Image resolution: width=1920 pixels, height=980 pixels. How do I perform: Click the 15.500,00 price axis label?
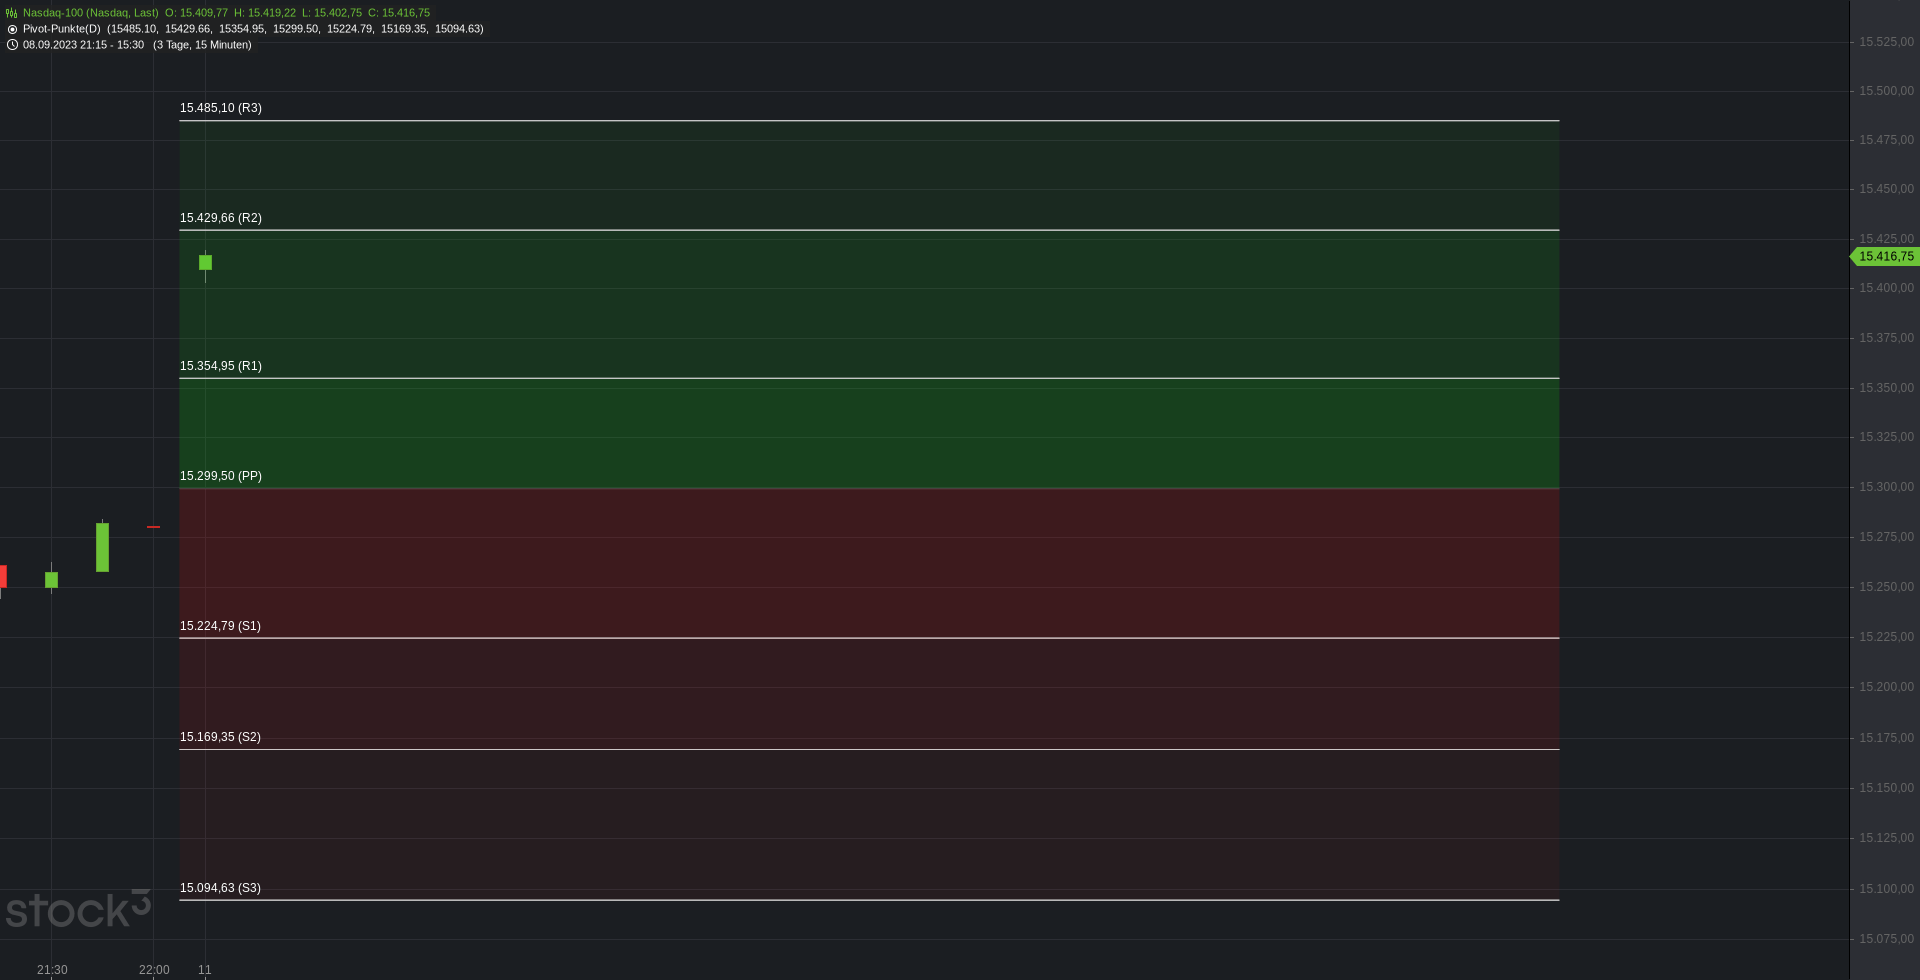click(x=1886, y=91)
